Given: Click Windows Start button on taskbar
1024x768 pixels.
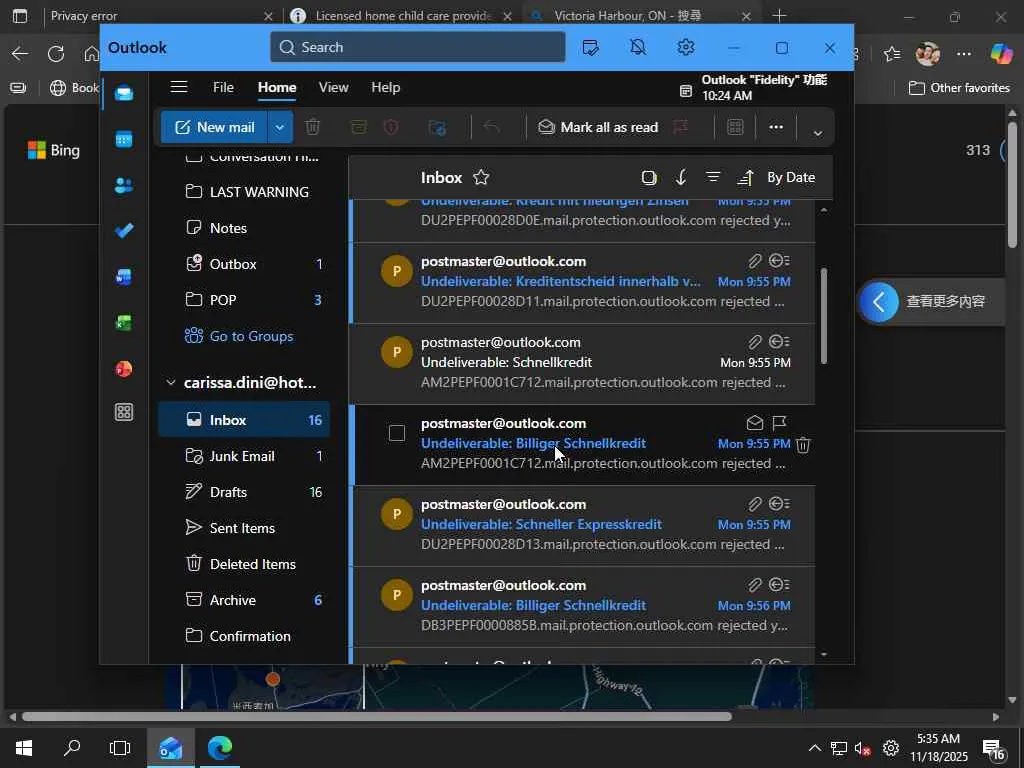Looking at the screenshot, I should (24, 748).
